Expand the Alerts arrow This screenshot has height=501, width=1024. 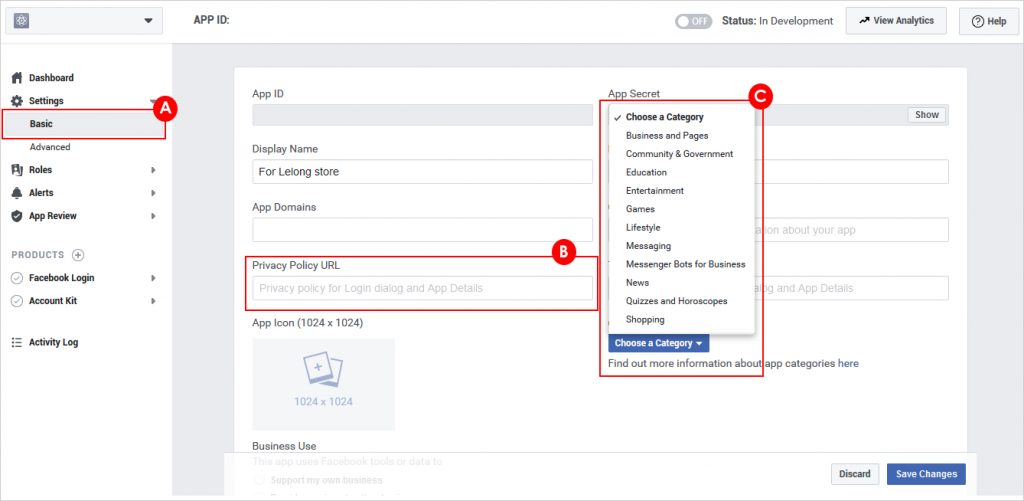tap(153, 193)
